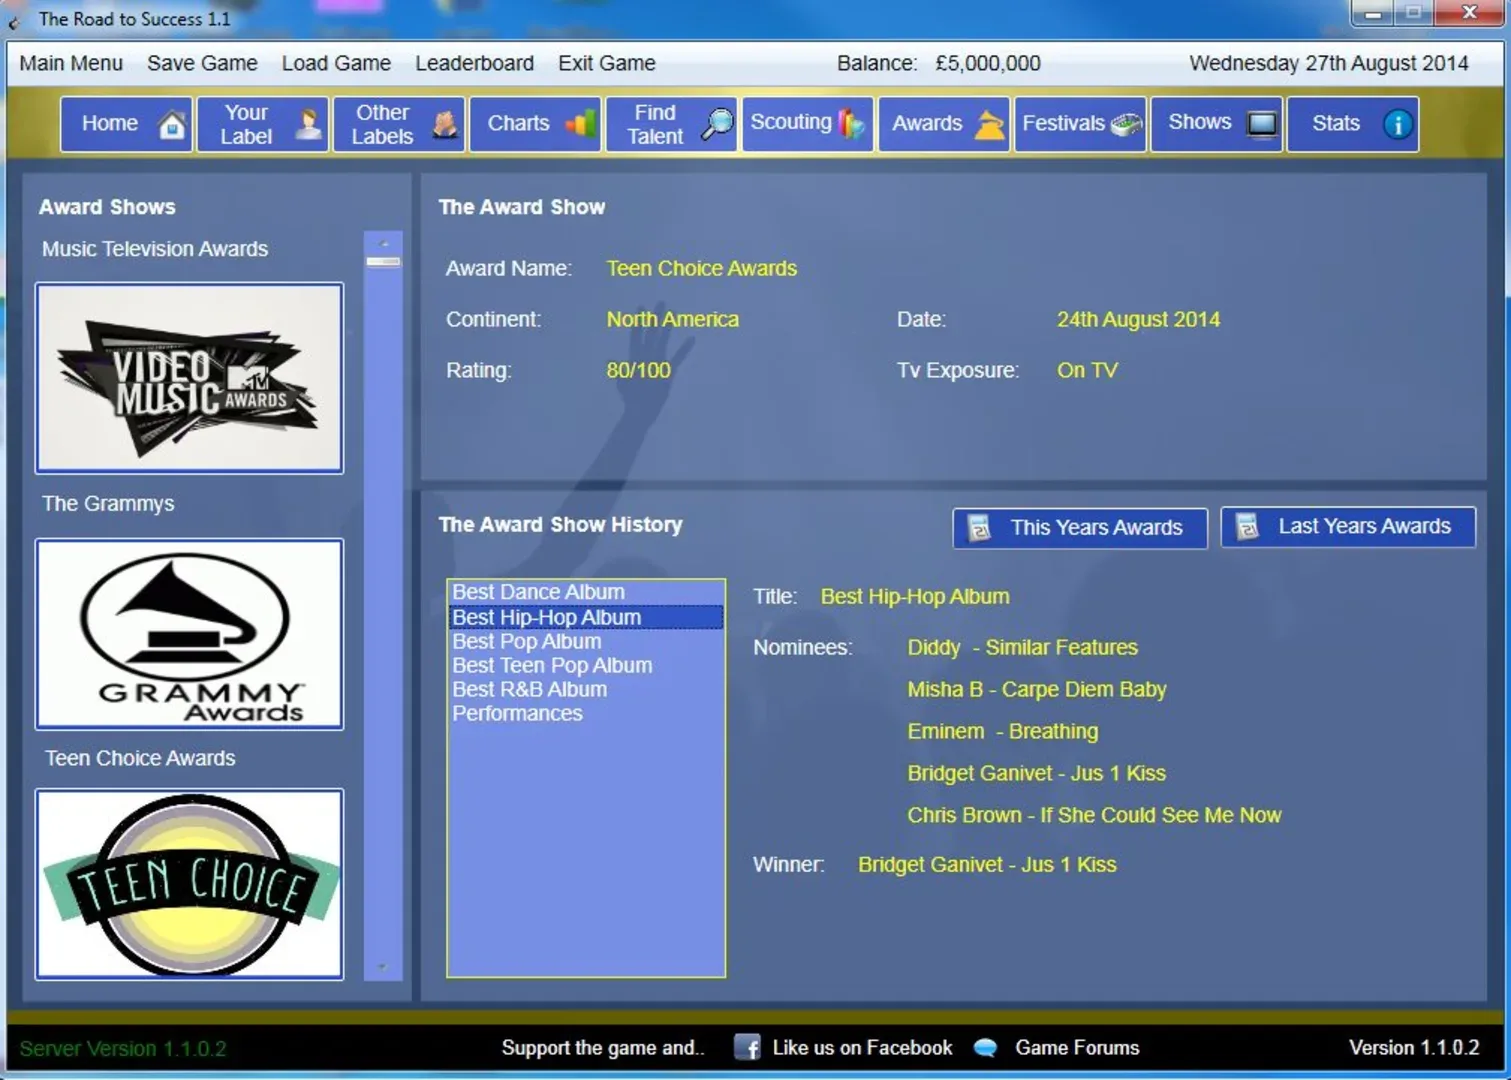Open Find Talent magnifying glass icon

tap(716, 125)
